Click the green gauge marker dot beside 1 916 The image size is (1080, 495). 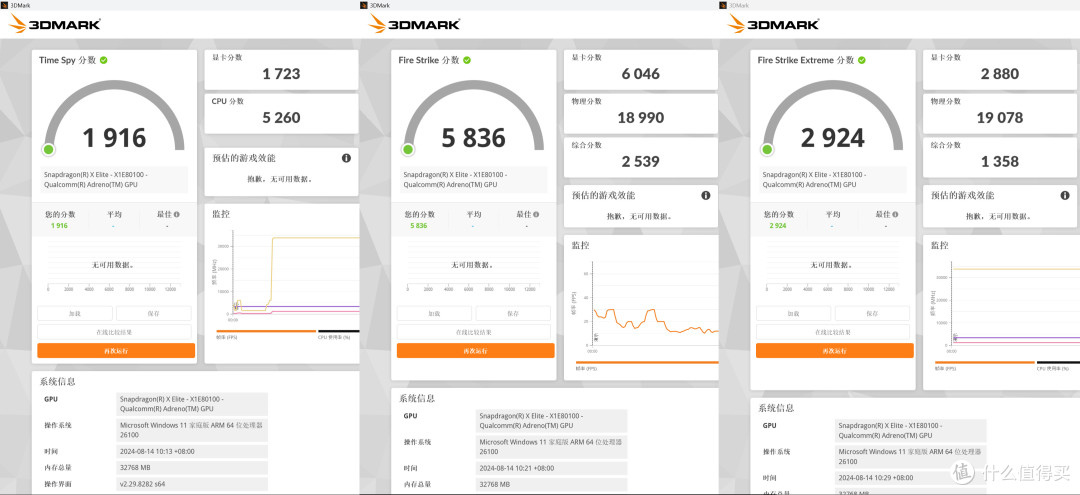(x=48, y=149)
